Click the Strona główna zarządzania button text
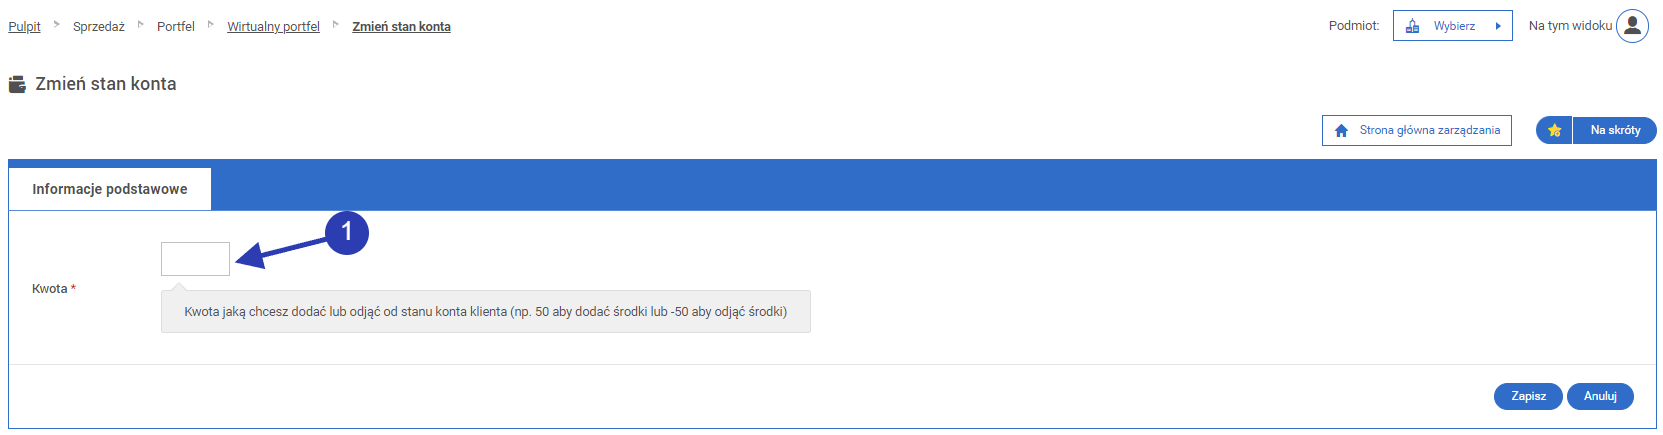The width and height of the screenshot is (1663, 435). 1429,131
